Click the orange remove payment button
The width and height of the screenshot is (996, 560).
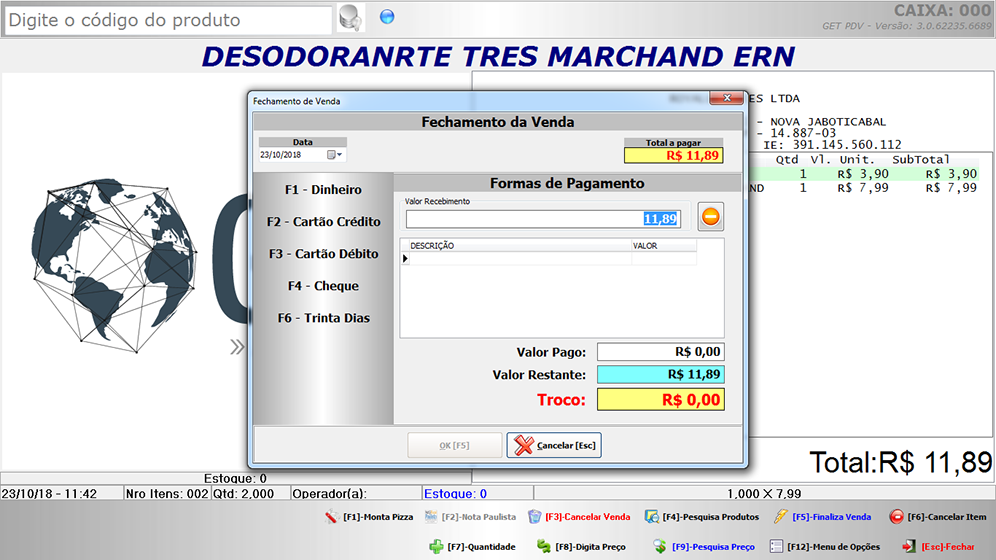click(x=710, y=217)
